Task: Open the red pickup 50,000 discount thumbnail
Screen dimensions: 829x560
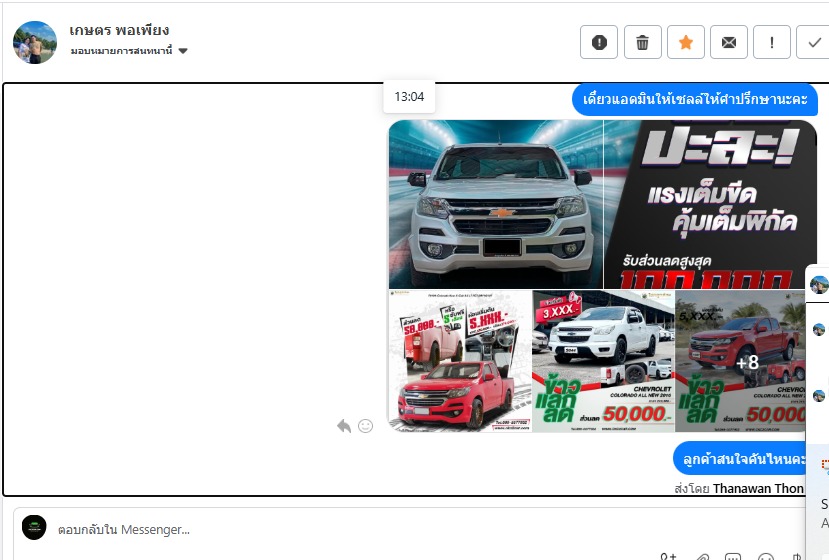Action: [460, 361]
